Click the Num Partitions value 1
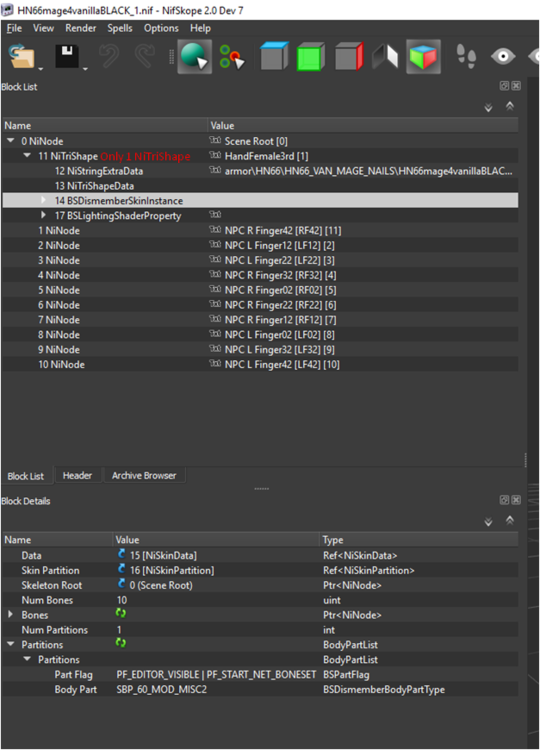Viewport: 540px width, 750px height. [119, 629]
